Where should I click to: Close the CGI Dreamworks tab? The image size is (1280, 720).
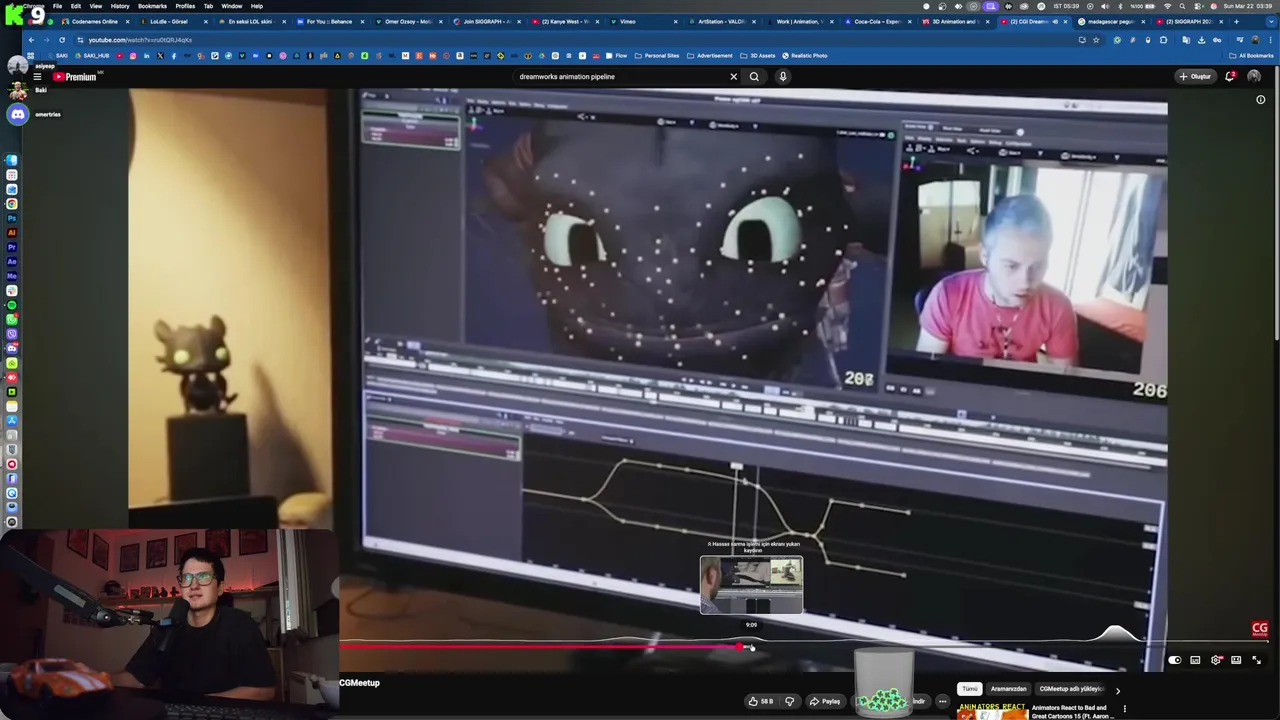[x=1065, y=21]
